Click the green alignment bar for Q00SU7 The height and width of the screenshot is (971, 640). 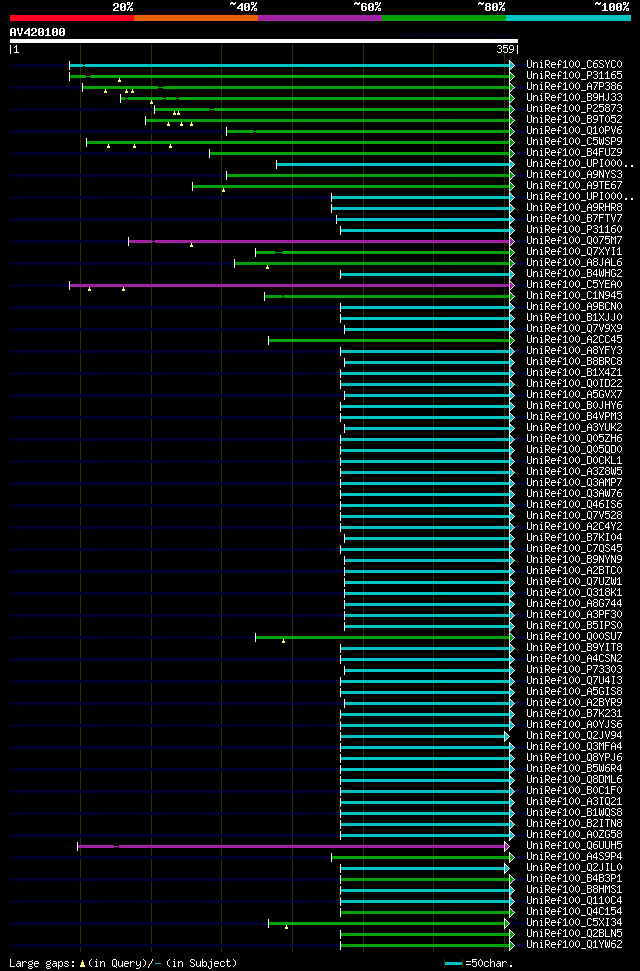[382, 637]
